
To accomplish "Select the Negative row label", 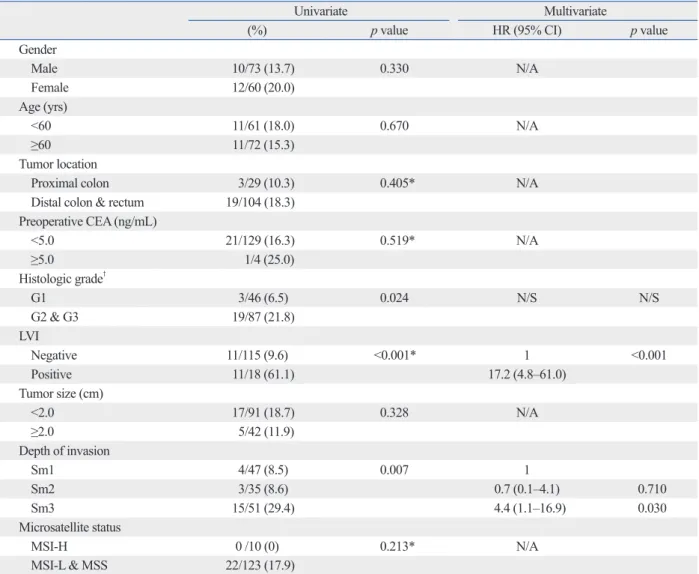I will point(54,356).
